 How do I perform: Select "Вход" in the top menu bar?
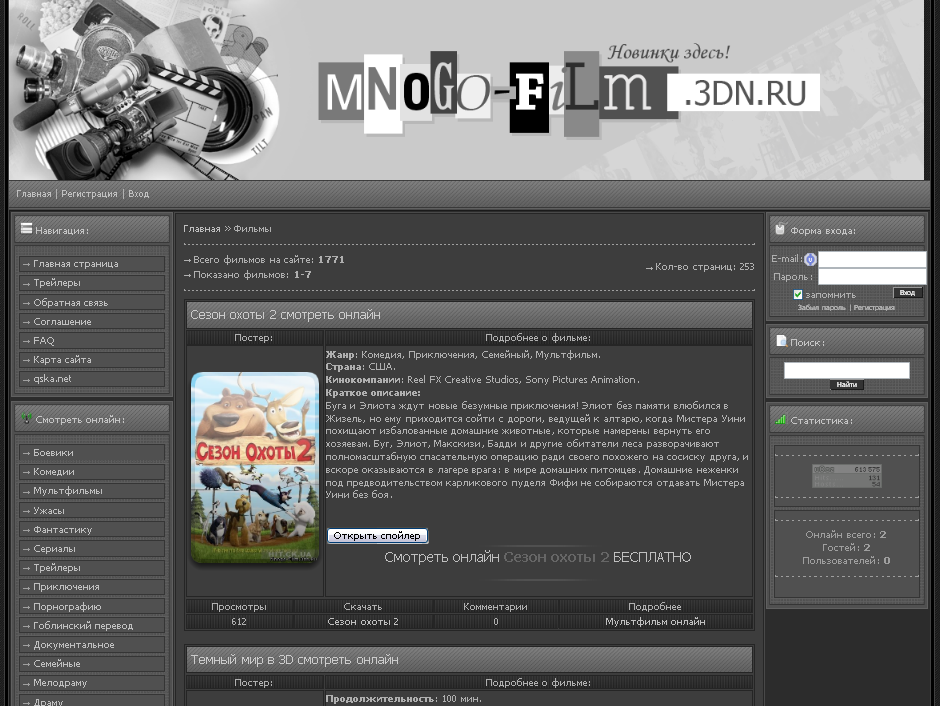click(x=138, y=194)
